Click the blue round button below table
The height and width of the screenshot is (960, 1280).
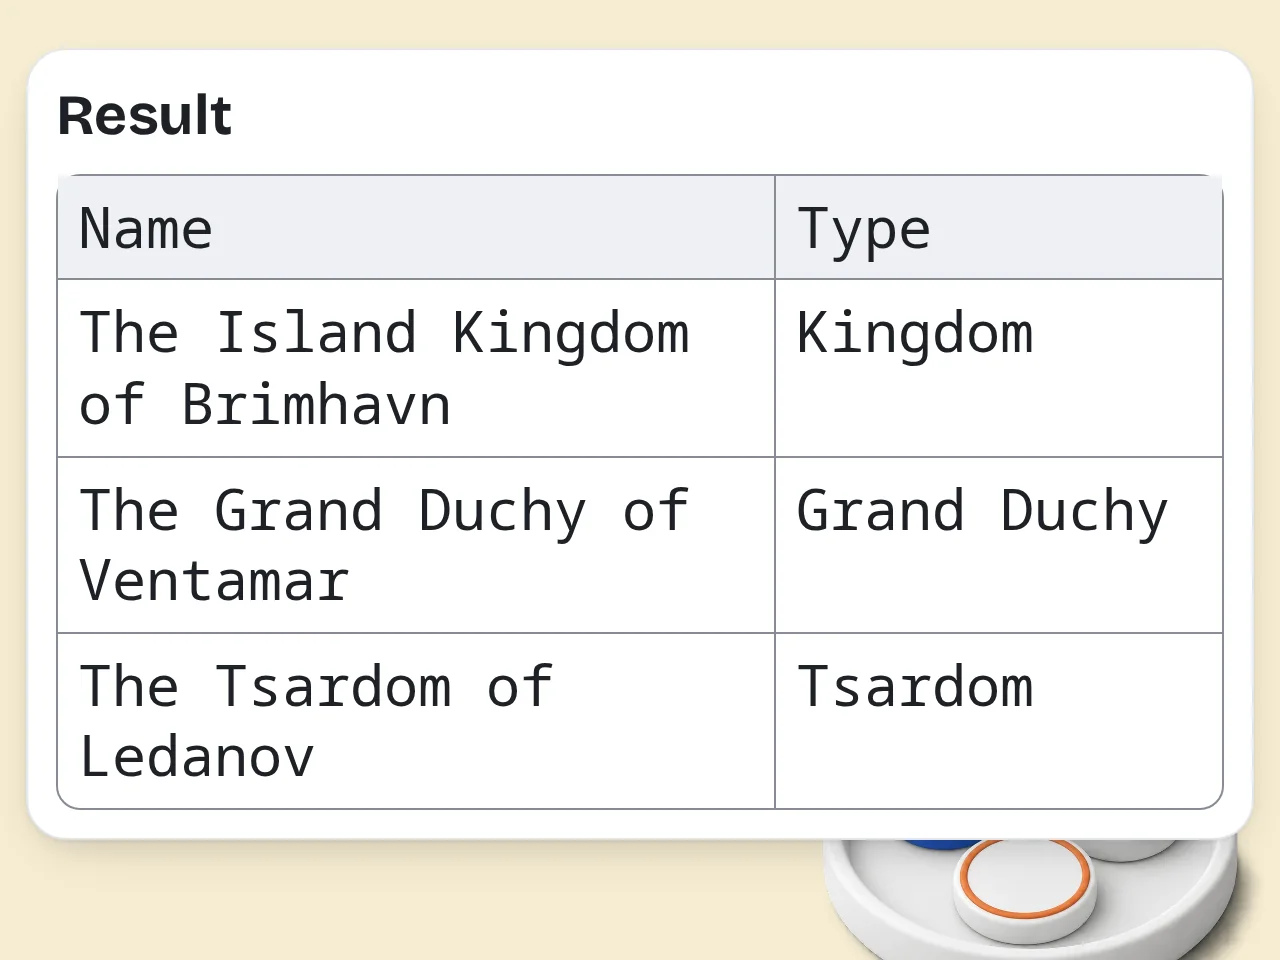pos(942,843)
